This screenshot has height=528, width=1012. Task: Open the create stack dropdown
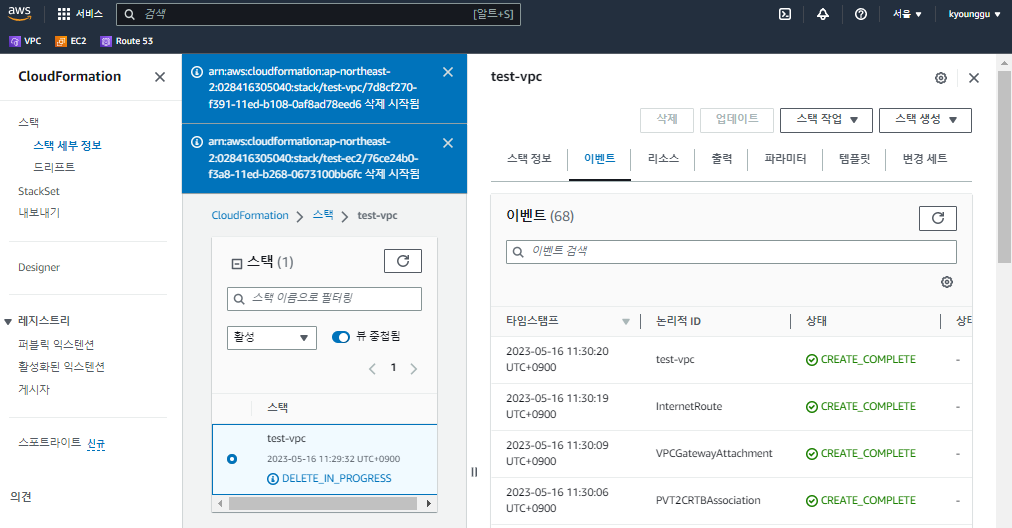coord(925,120)
